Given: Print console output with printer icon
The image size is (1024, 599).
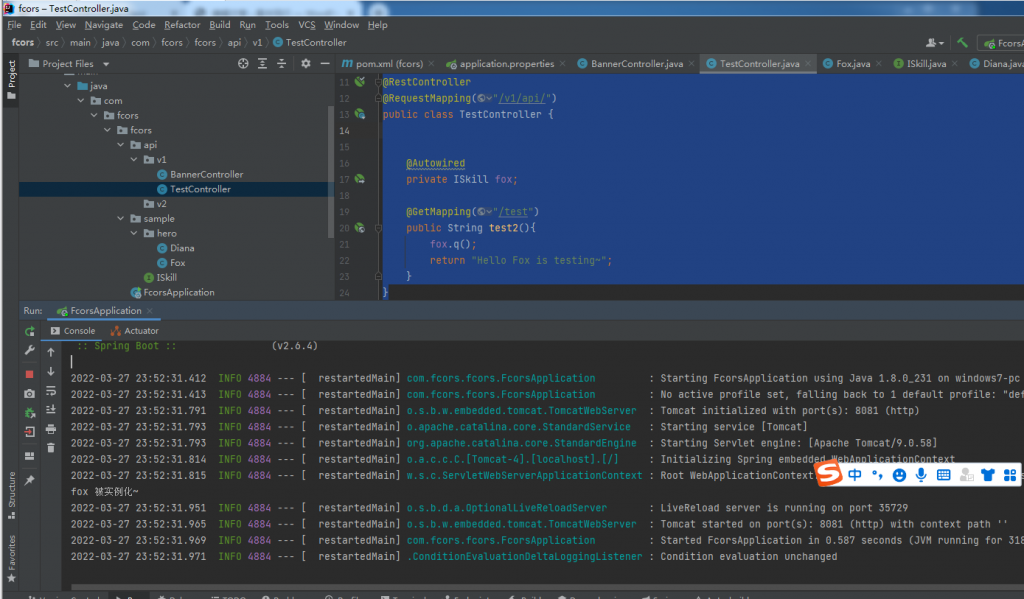Looking at the screenshot, I should (51, 429).
